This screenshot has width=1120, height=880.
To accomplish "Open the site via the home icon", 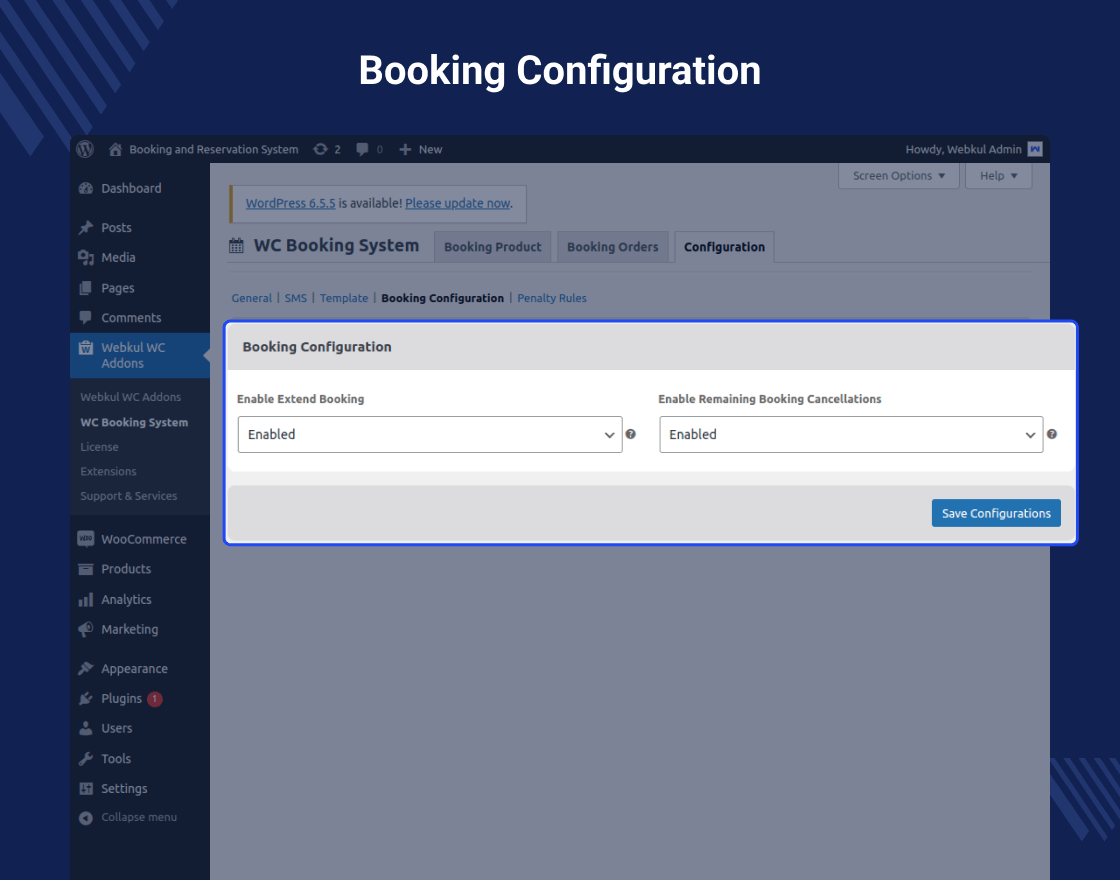I will click(x=114, y=148).
